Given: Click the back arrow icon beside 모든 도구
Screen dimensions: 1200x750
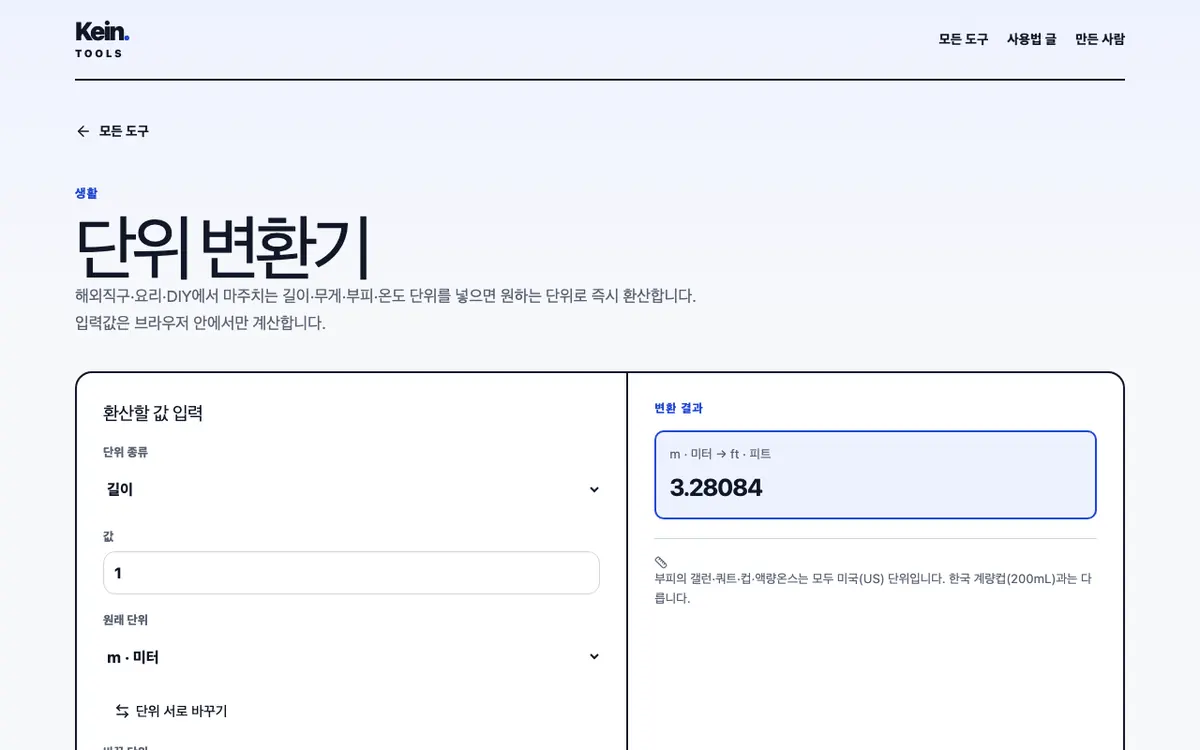Looking at the screenshot, I should [x=83, y=131].
